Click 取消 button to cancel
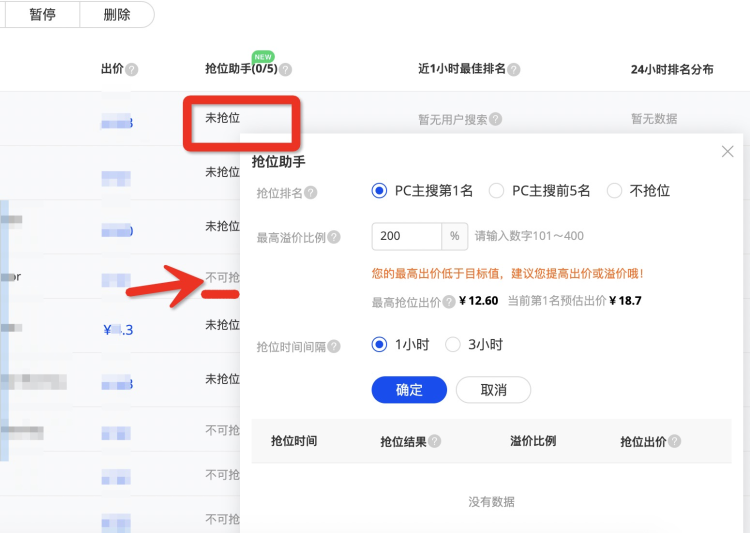The image size is (750, 533). coord(493,390)
